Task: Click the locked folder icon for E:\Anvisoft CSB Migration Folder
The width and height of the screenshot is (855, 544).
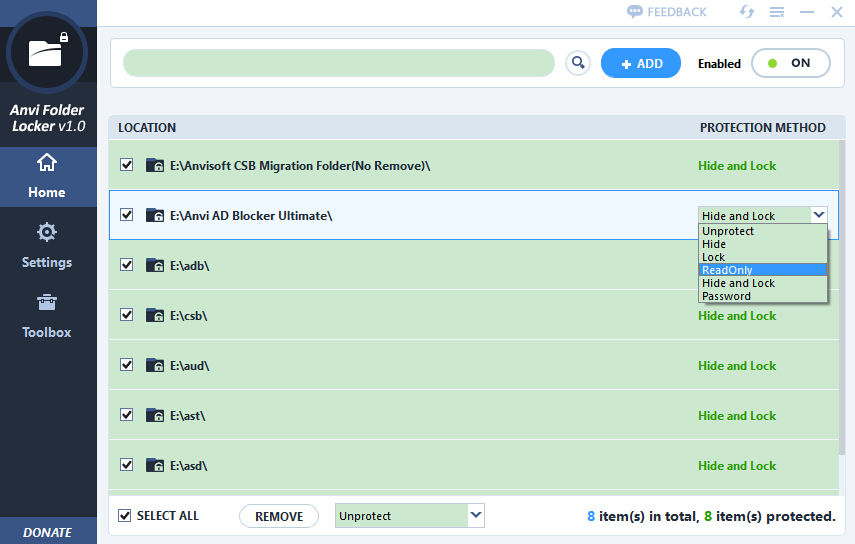Action: click(x=155, y=165)
